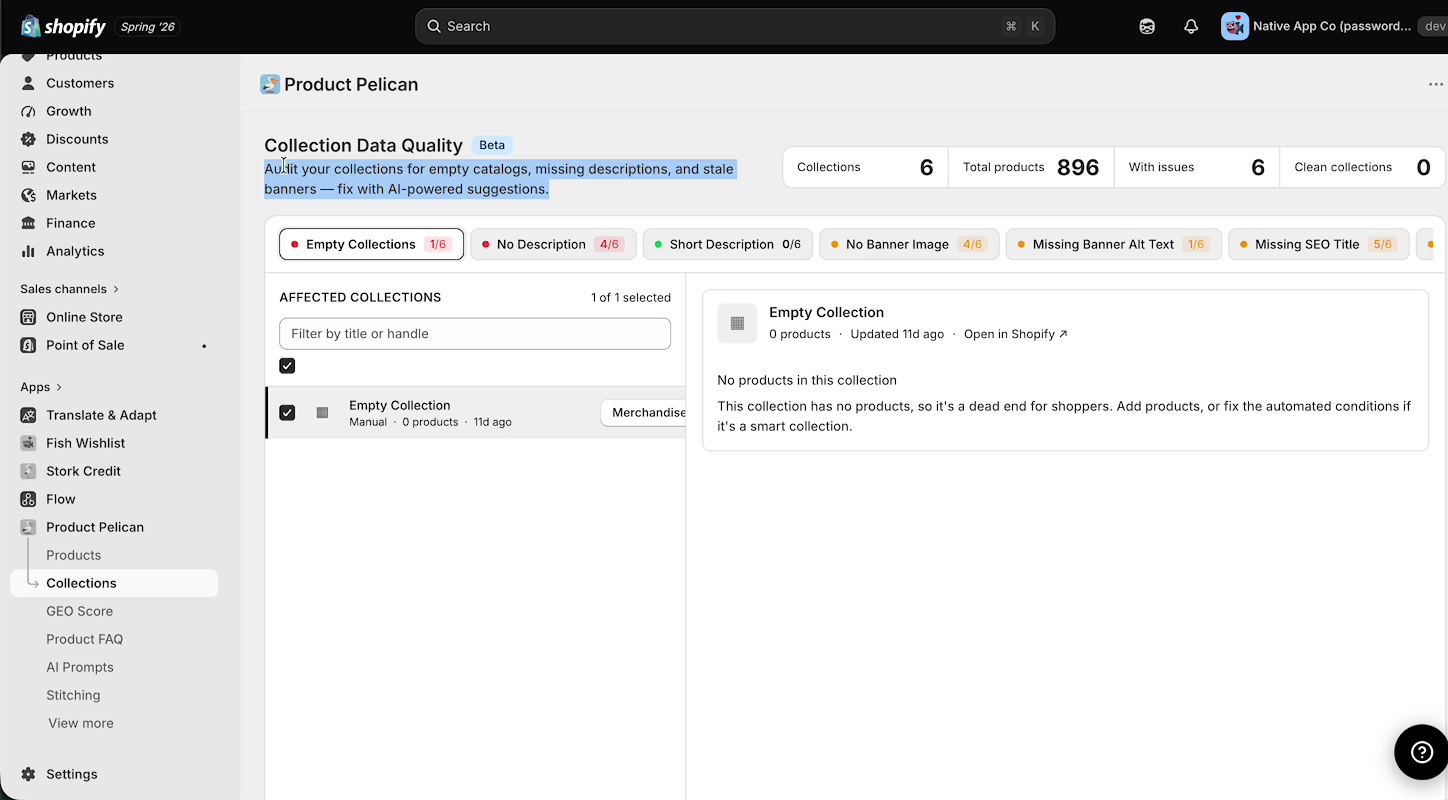Click the Customers sidebar link
1448x800 pixels.
(x=80, y=83)
